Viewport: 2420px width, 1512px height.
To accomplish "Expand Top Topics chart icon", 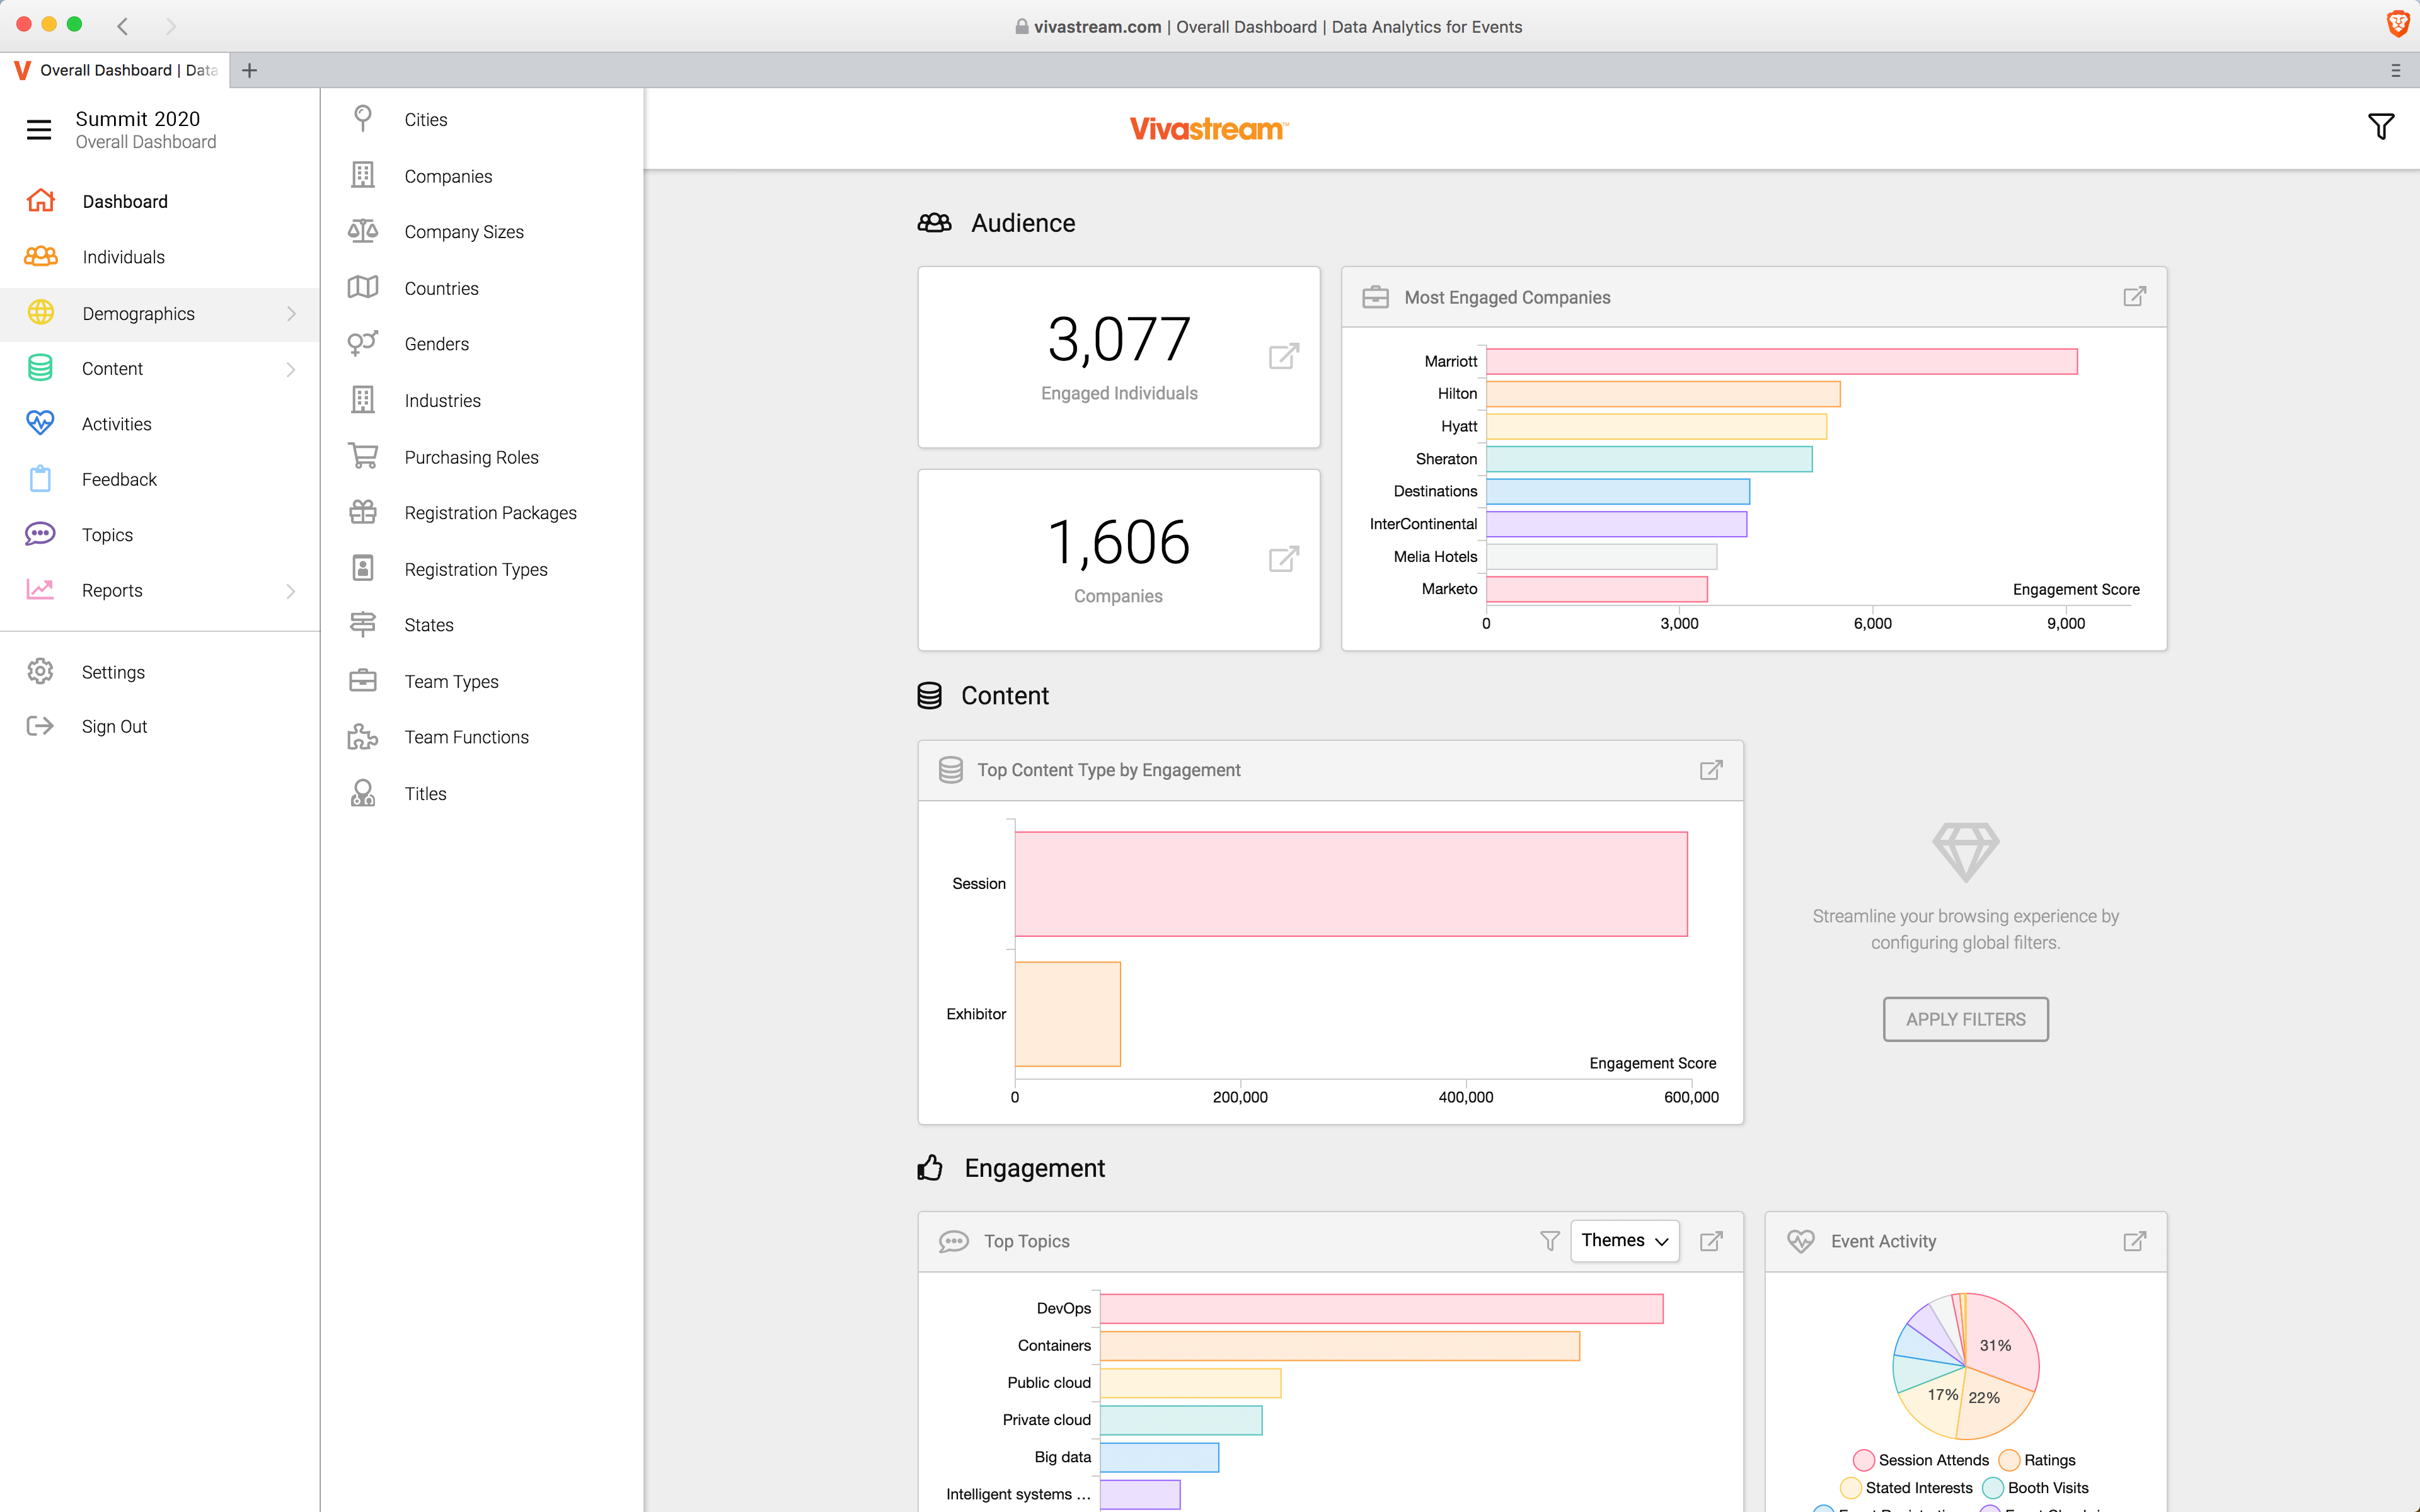I will (1711, 1241).
